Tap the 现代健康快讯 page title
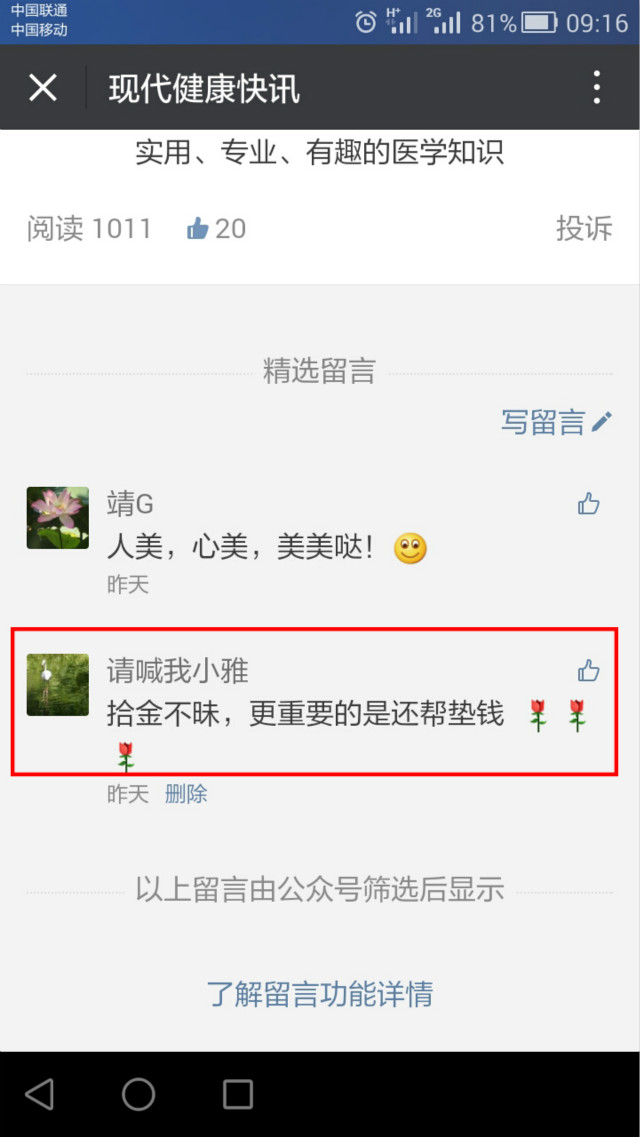The height and width of the screenshot is (1137, 640). coord(204,88)
